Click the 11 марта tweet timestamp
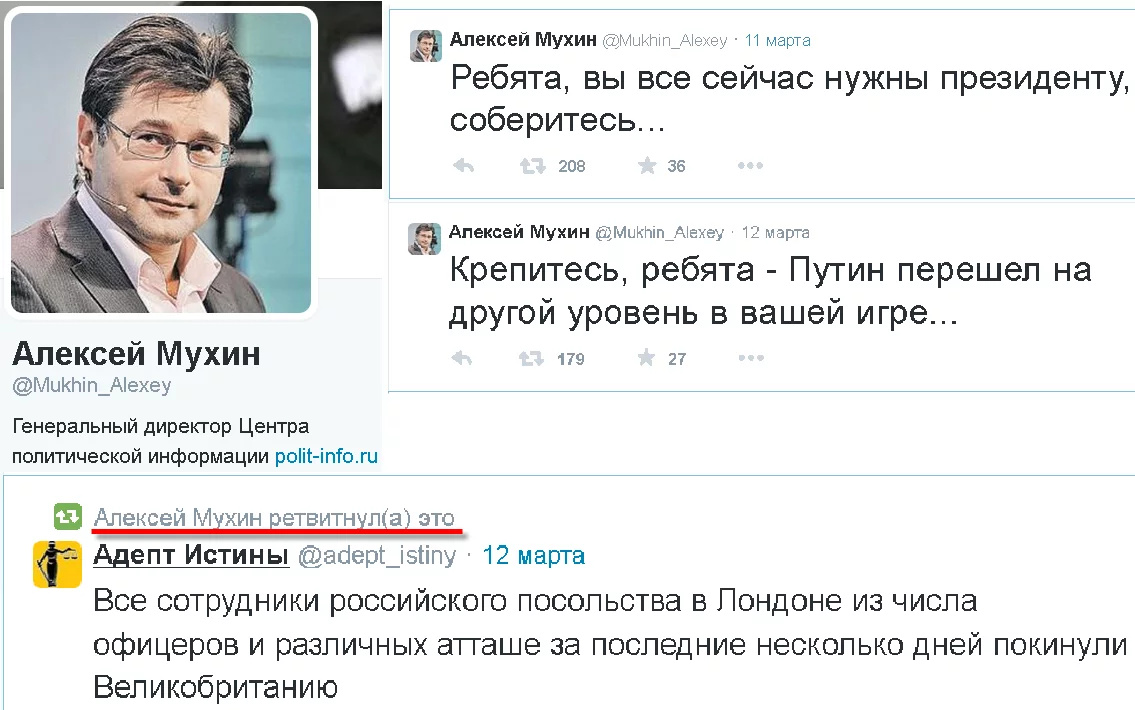This screenshot has height=710, width=1135. [x=777, y=41]
